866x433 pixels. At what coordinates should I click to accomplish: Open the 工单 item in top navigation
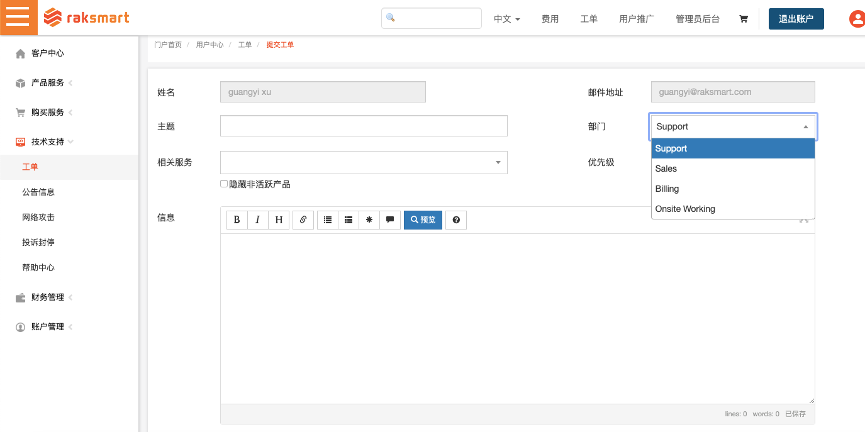pos(589,19)
